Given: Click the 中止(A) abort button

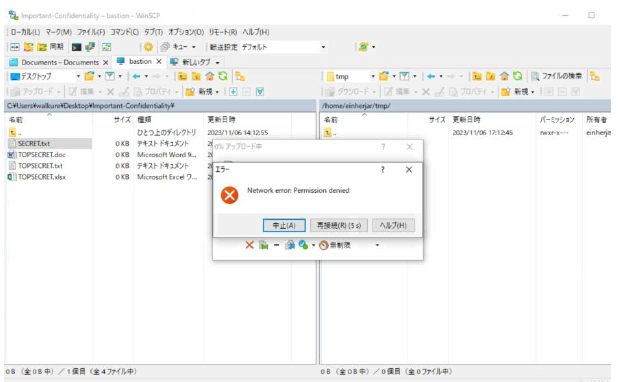Looking at the screenshot, I should pos(284,225).
